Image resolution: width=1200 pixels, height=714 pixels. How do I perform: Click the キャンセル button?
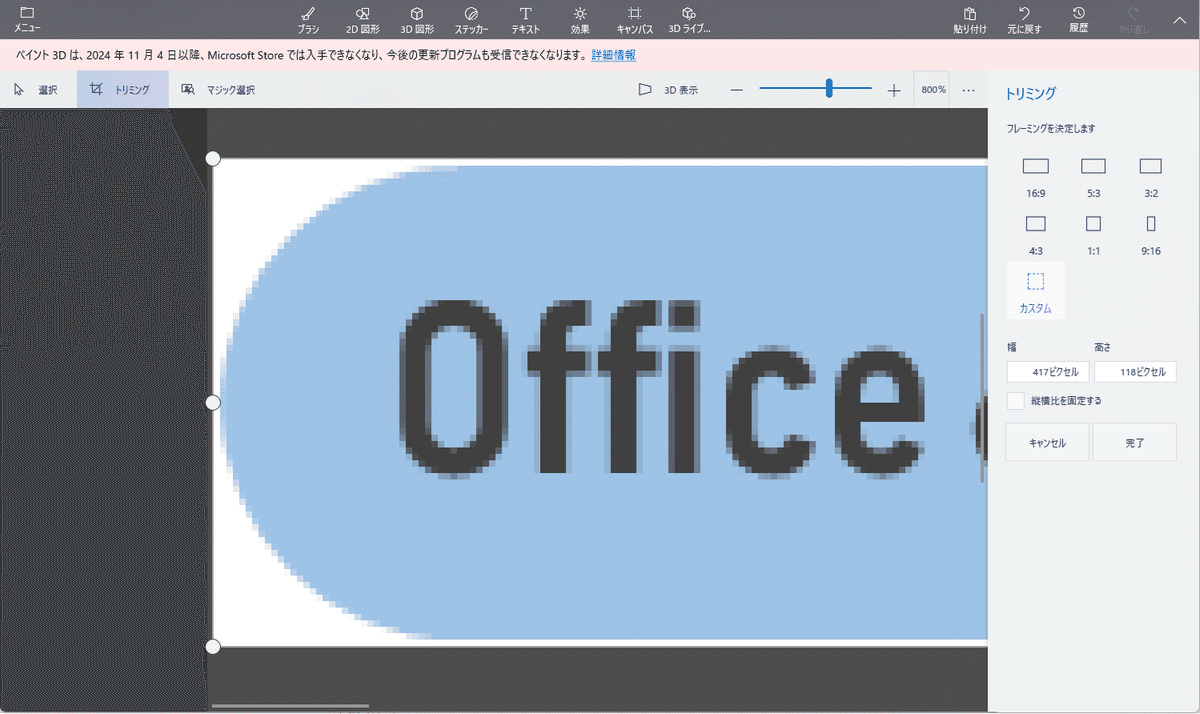click(x=1047, y=442)
